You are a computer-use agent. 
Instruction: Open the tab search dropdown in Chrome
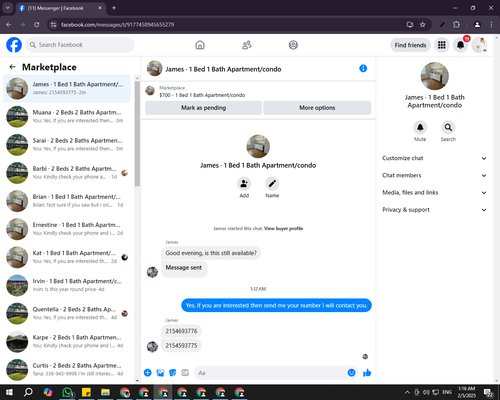(x=8, y=8)
